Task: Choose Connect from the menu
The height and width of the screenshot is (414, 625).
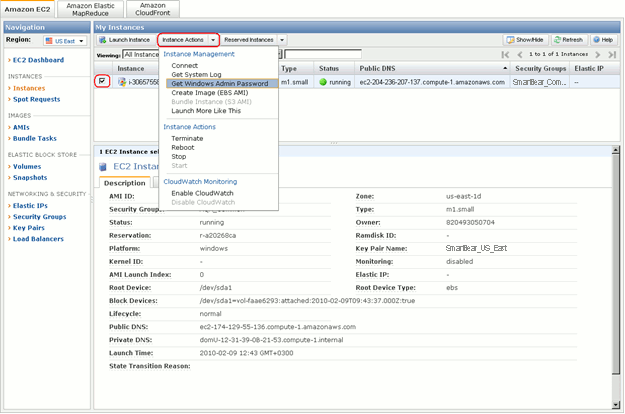Action: (x=185, y=65)
